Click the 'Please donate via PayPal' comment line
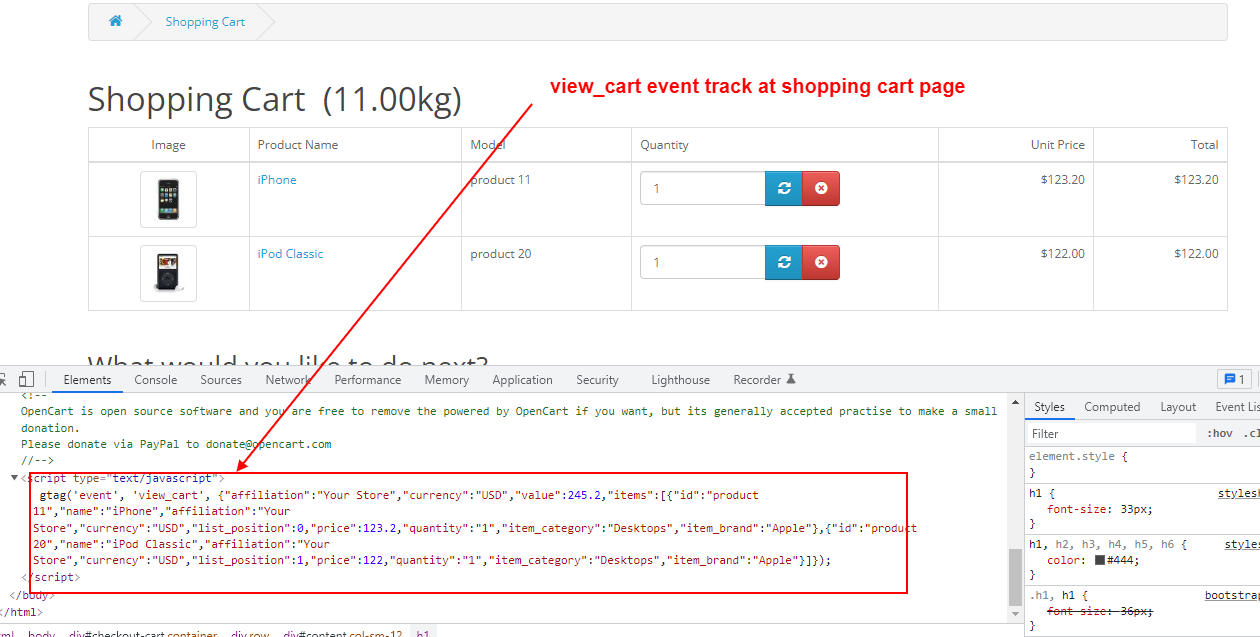The image size is (1260, 637). (x=176, y=444)
